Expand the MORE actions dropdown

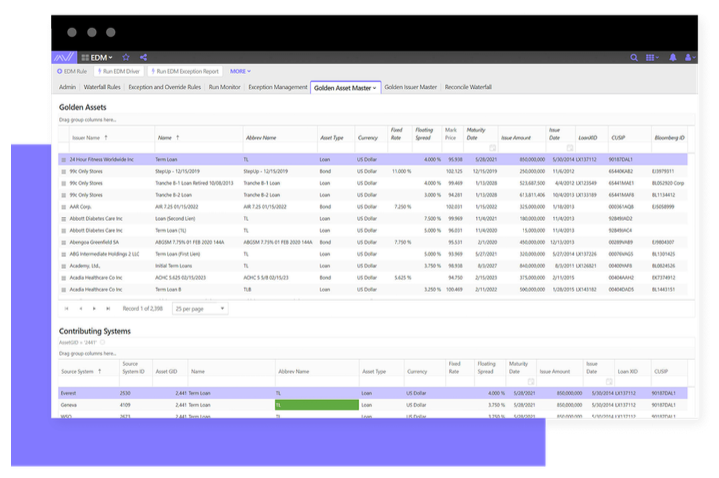pyautogui.click(x=240, y=72)
